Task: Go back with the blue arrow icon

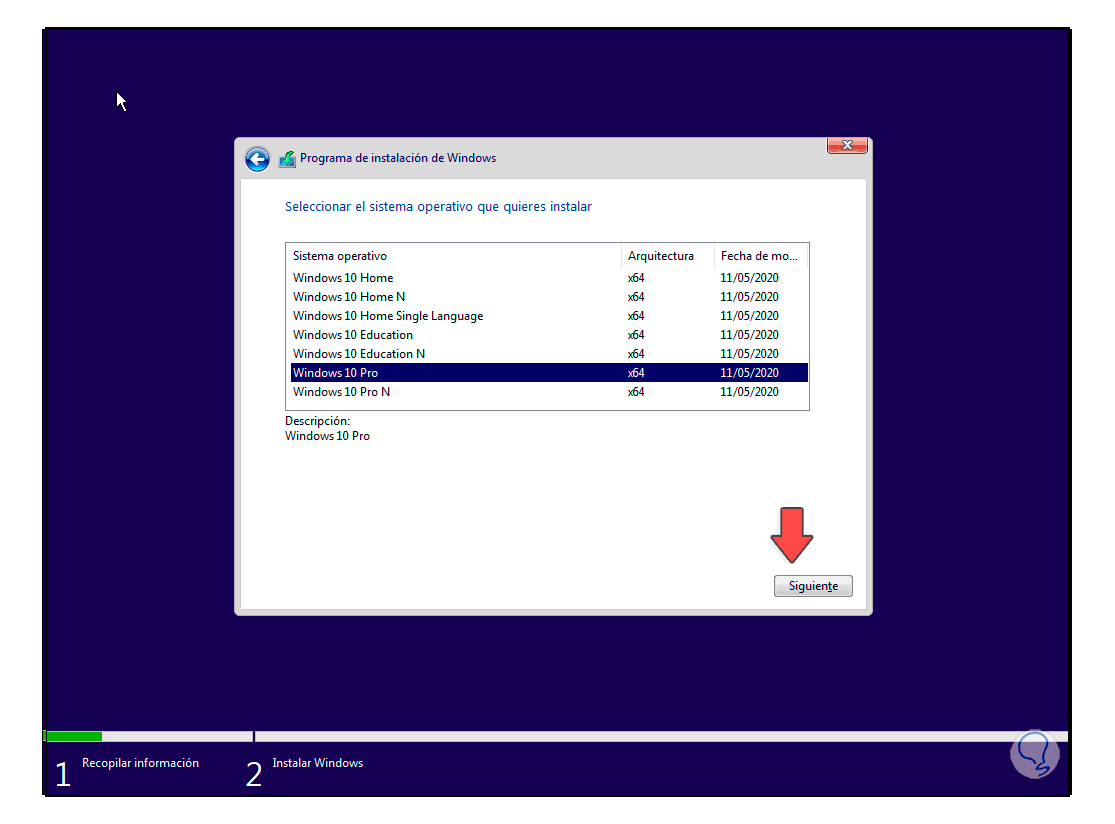Action: (257, 159)
